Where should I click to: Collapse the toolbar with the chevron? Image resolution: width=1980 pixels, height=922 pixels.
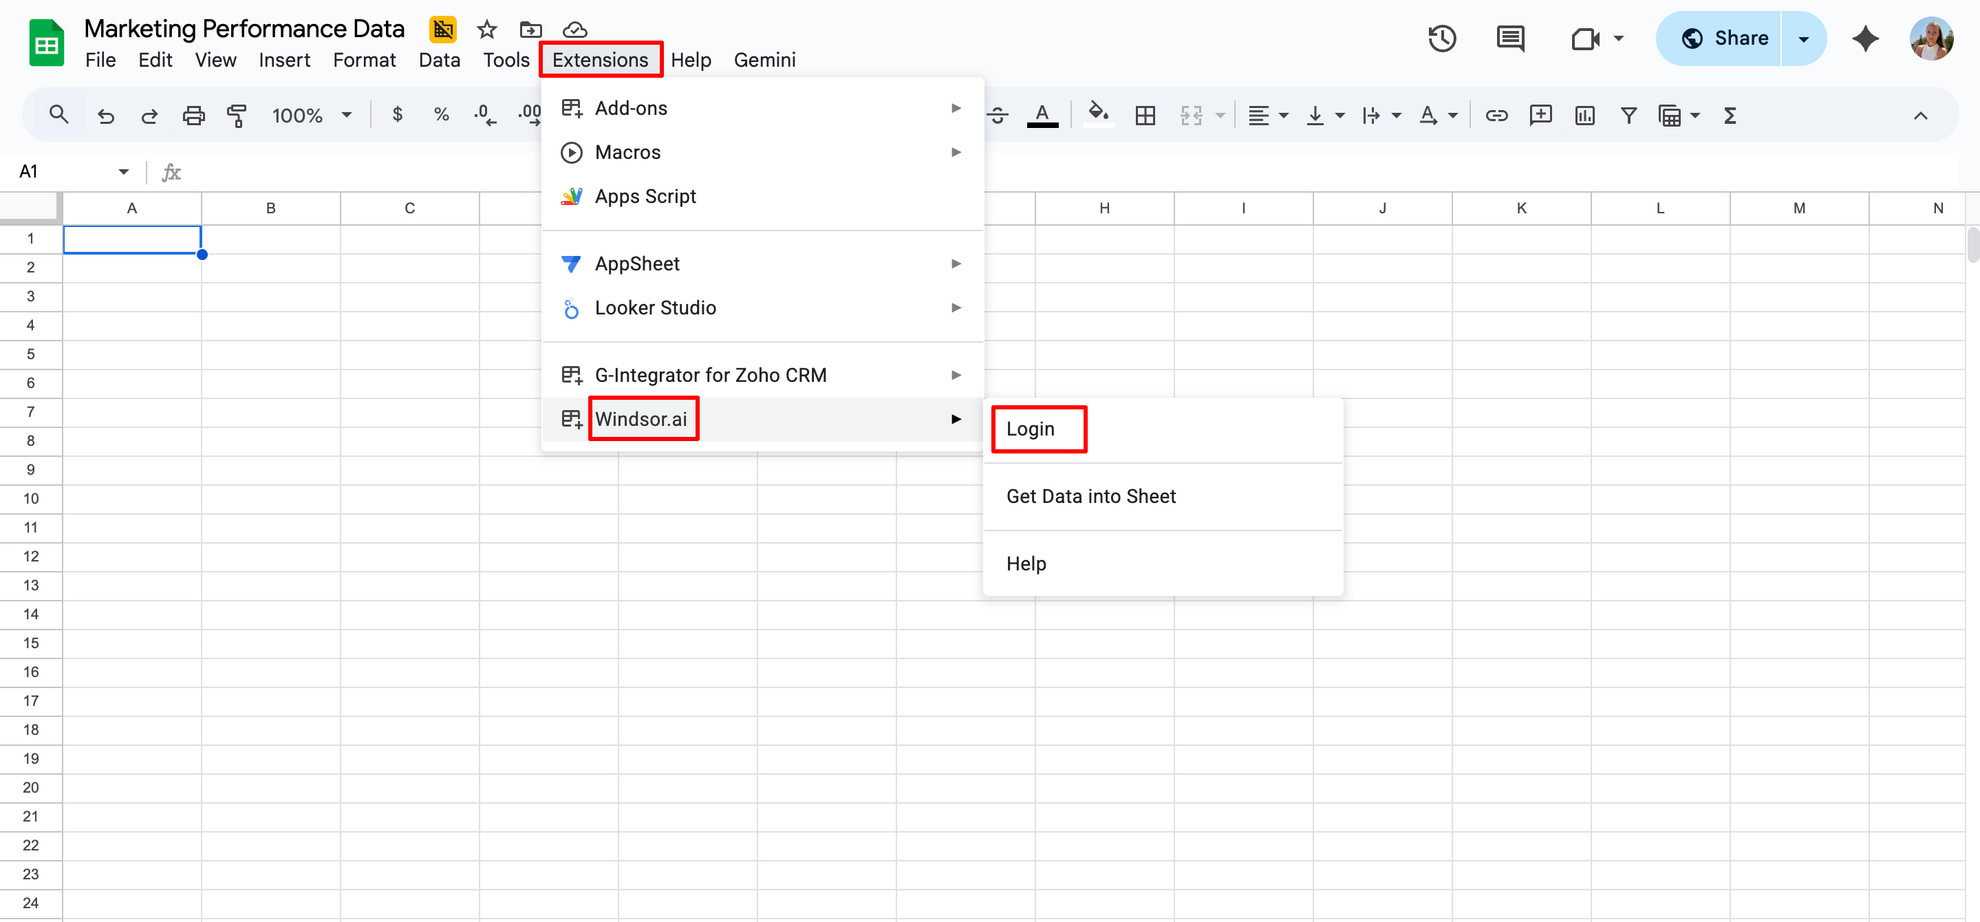[1921, 115]
